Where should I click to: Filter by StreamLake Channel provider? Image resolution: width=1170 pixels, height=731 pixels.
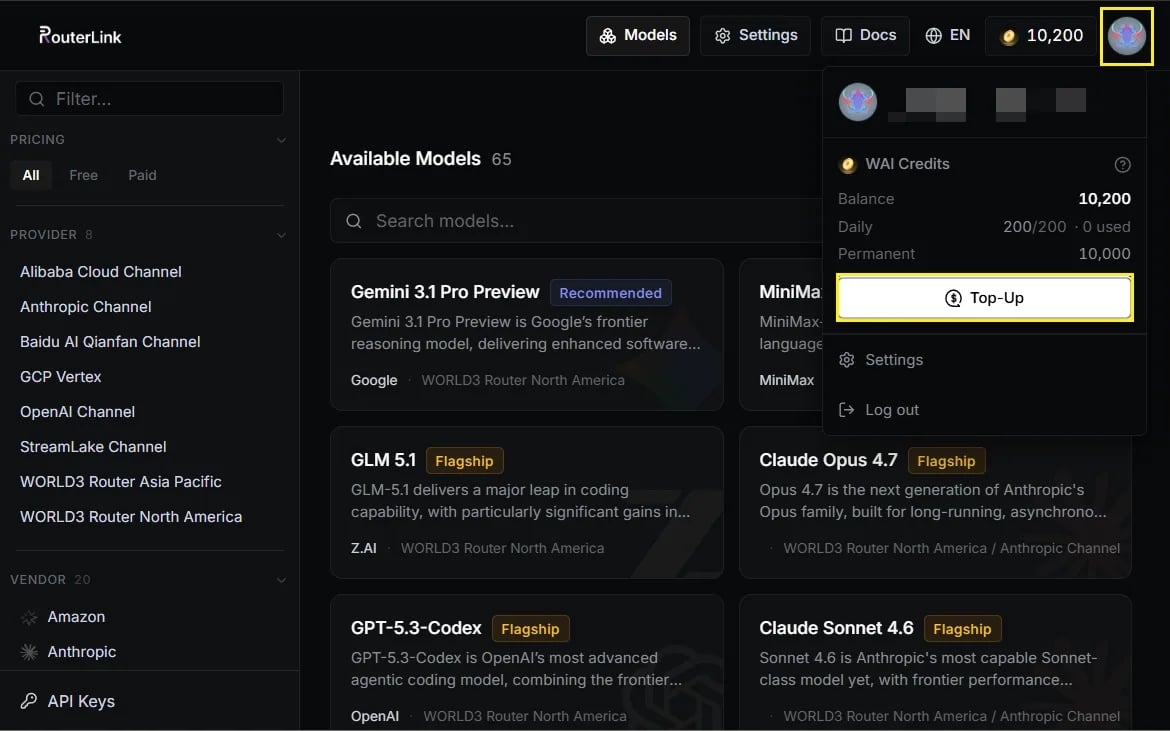(x=93, y=447)
